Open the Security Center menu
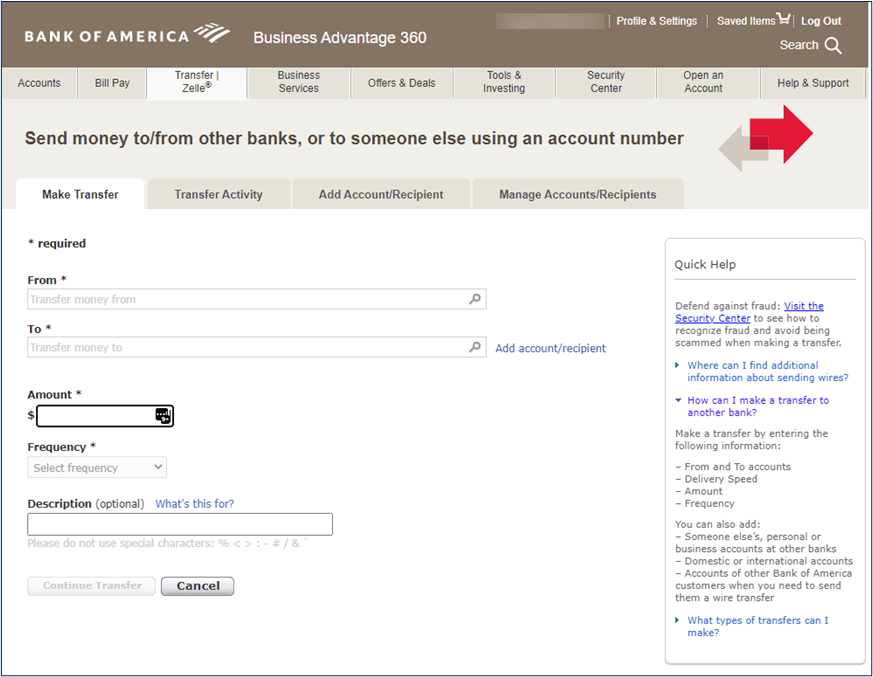 click(606, 82)
